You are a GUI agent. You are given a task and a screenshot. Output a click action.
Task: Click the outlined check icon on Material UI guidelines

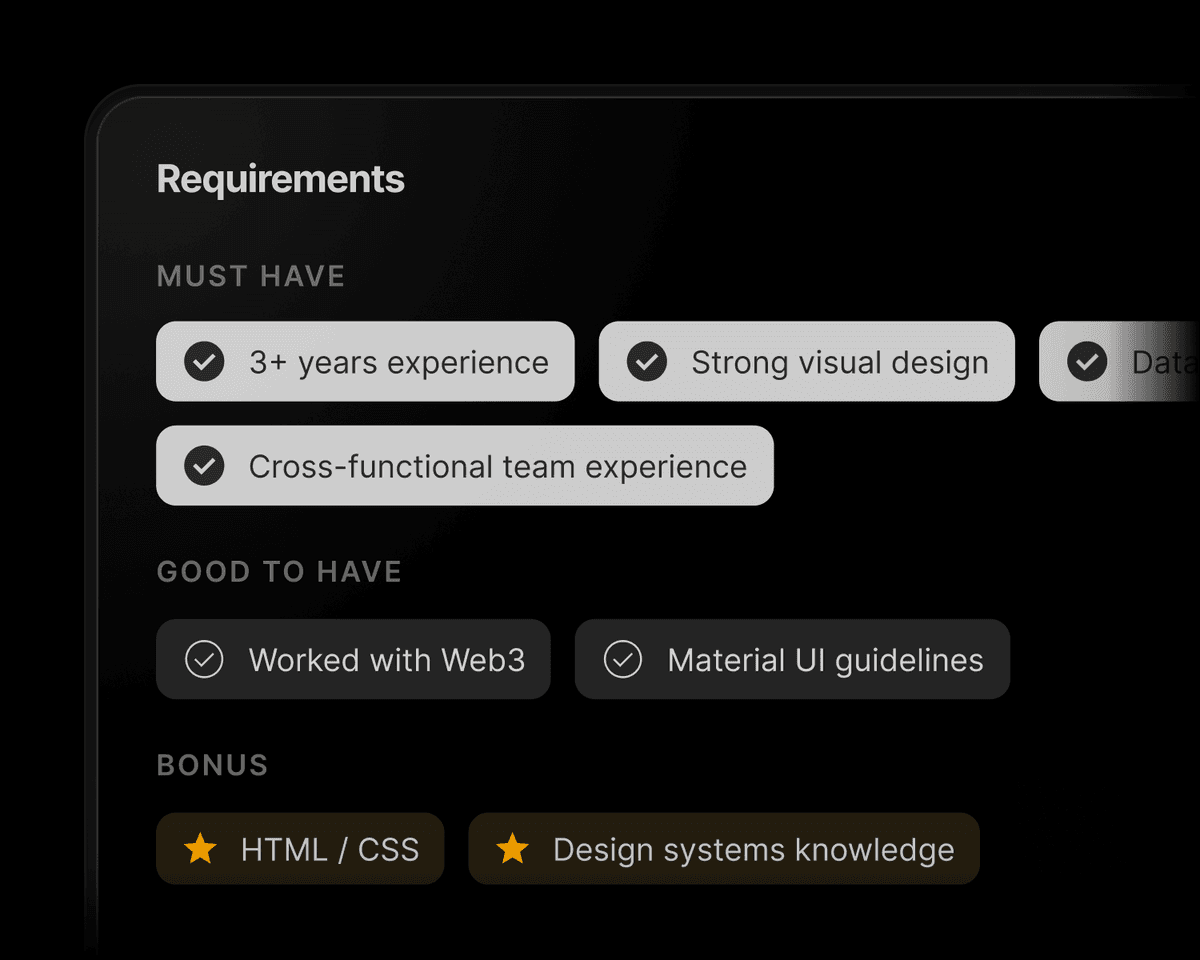pyautogui.click(x=623, y=659)
